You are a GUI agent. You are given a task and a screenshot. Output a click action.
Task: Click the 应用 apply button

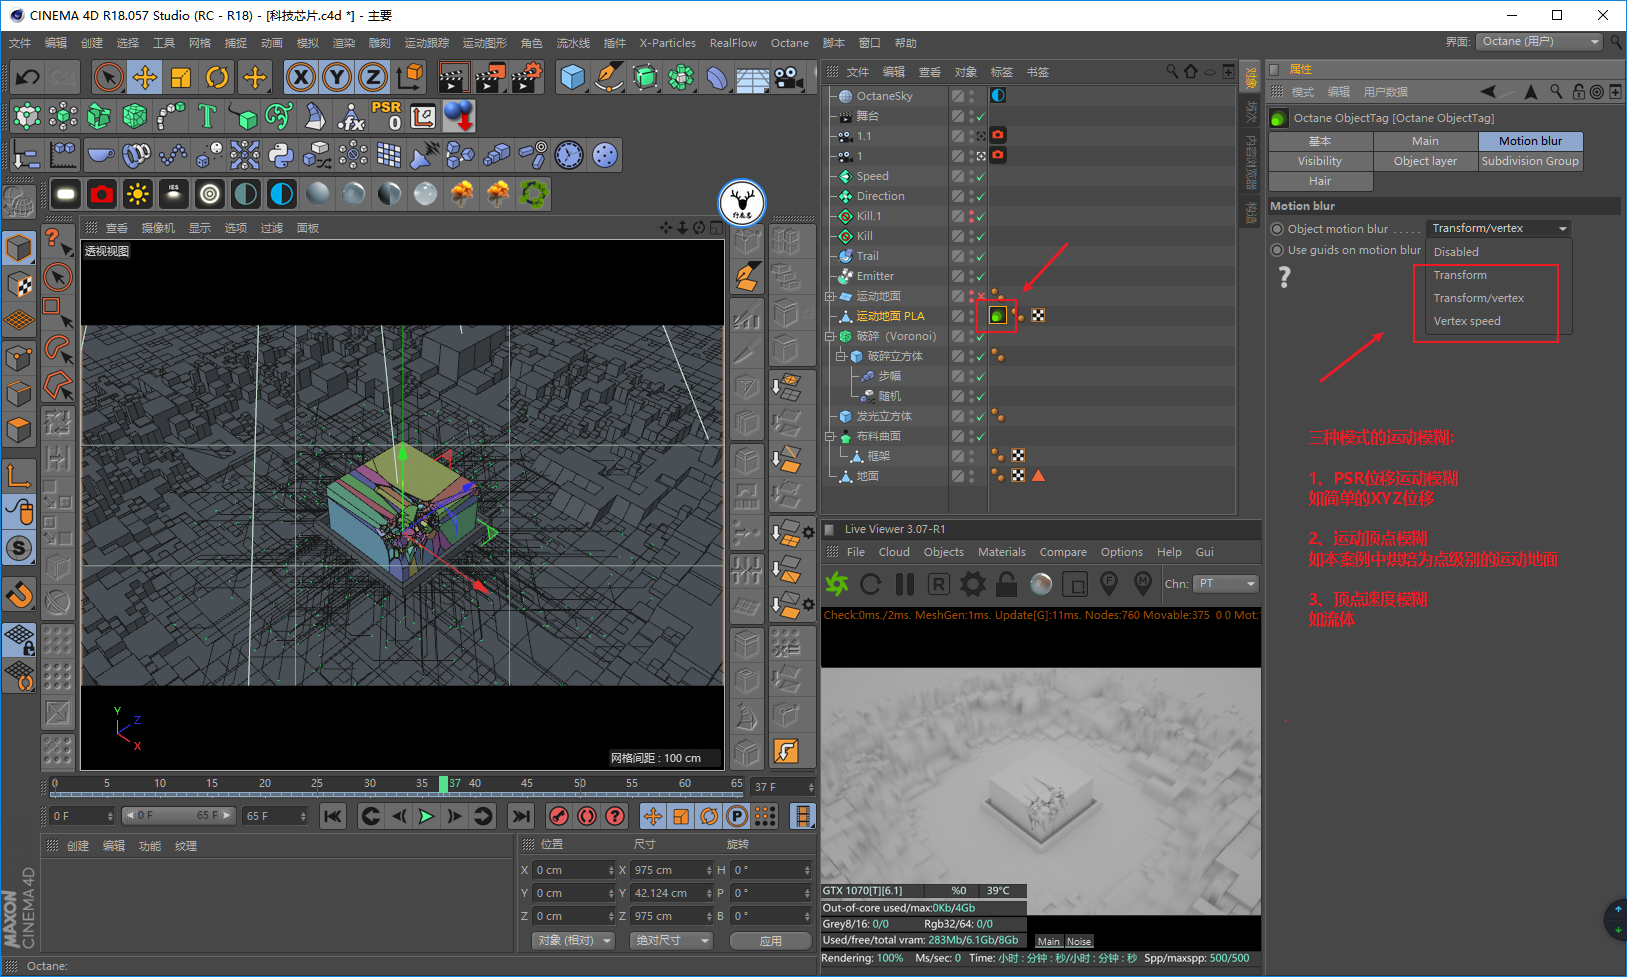coord(771,941)
